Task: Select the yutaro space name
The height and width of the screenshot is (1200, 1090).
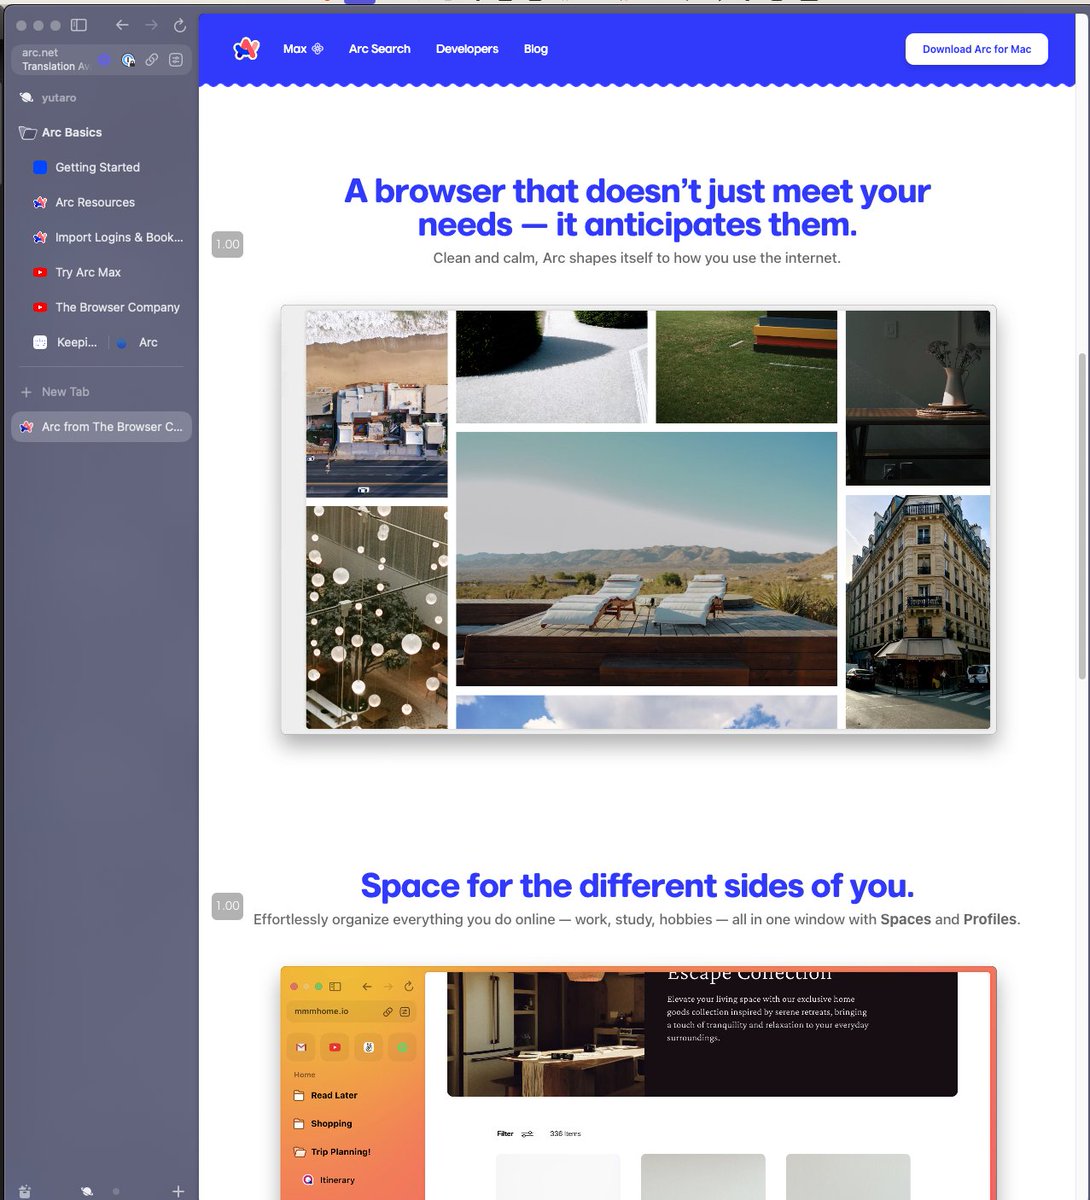Action: click(59, 98)
